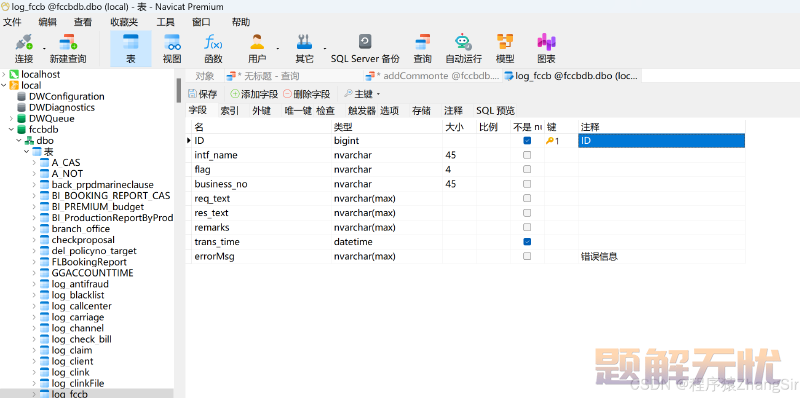The width and height of the screenshot is (800, 398).
Task: Click the log_claim table icon
Action: click(x=45, y=350)
